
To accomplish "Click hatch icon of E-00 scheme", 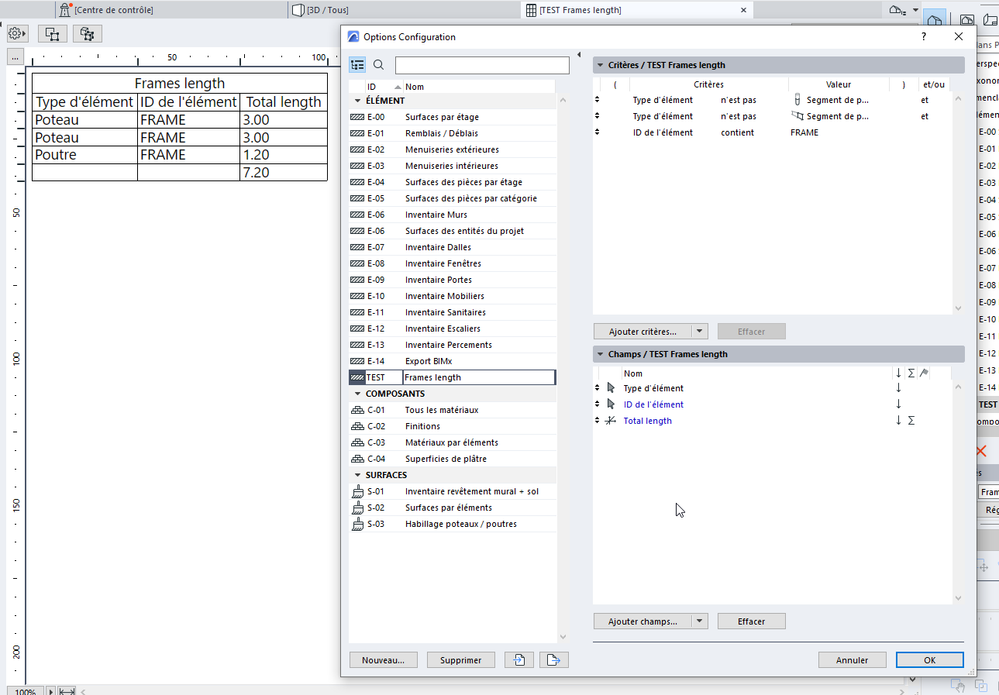I will tap(357, 117).
